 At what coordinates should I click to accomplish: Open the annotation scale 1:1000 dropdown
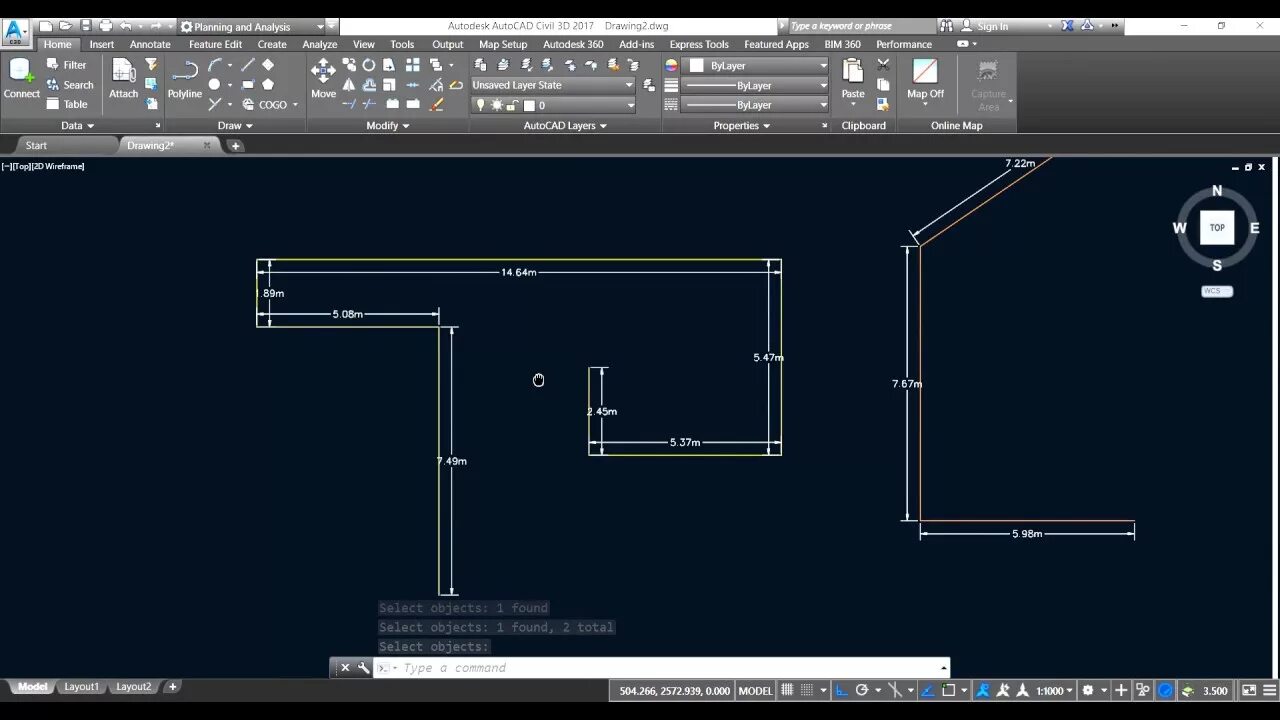(1054, 690)
